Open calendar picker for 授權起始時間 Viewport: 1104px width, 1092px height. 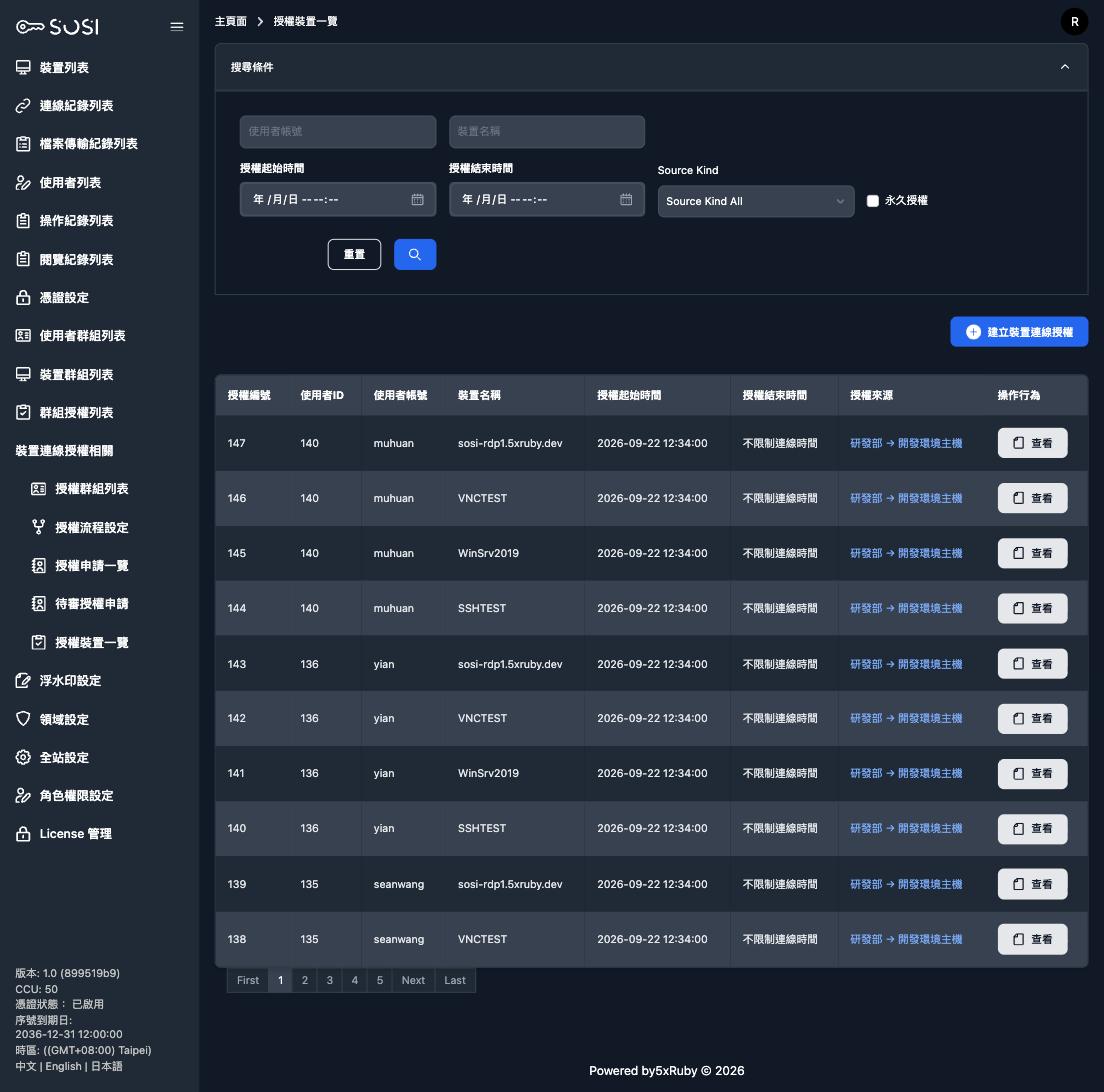pos(418,199)
